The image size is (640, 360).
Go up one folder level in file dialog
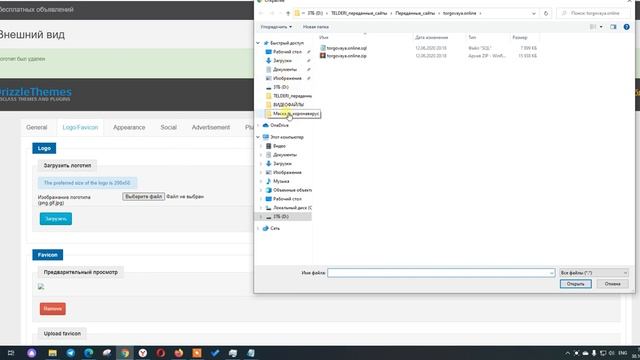pos(288,13)
